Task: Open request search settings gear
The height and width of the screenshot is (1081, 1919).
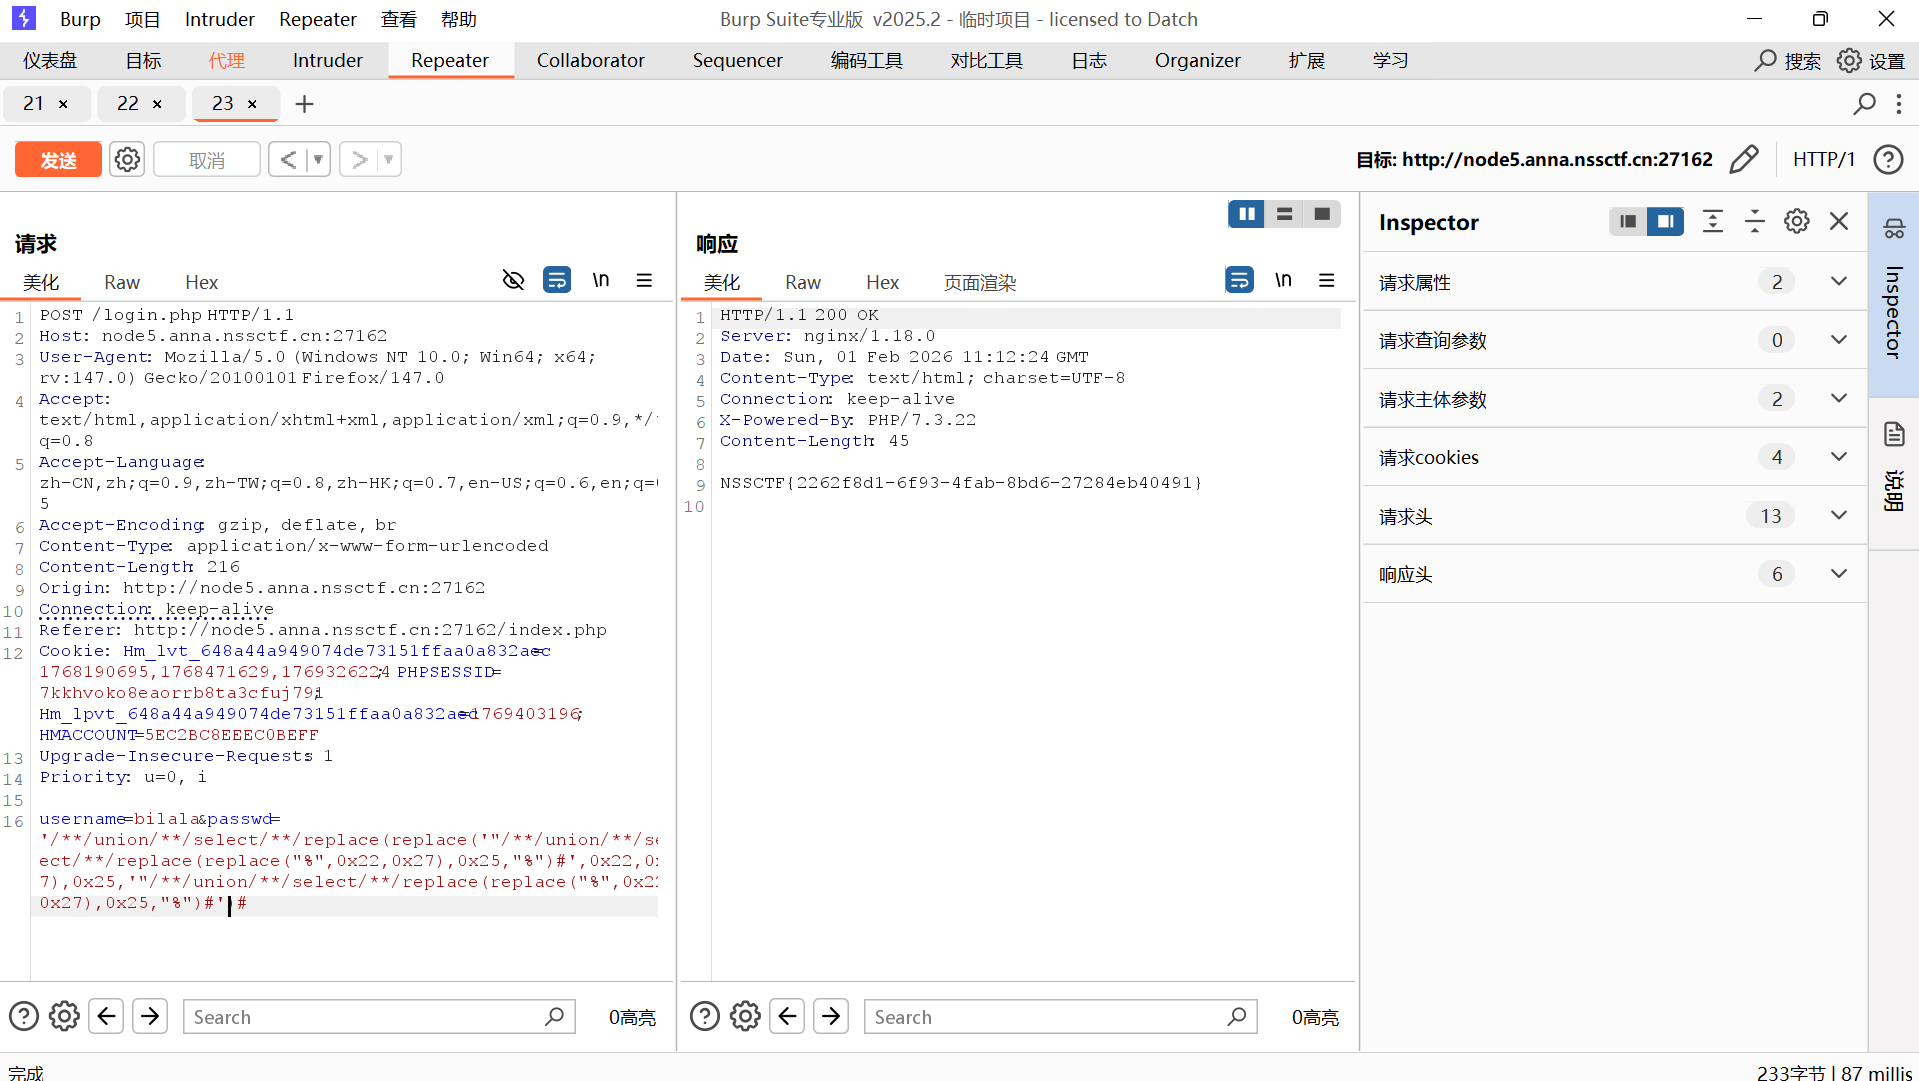Action: point(64,1017)
